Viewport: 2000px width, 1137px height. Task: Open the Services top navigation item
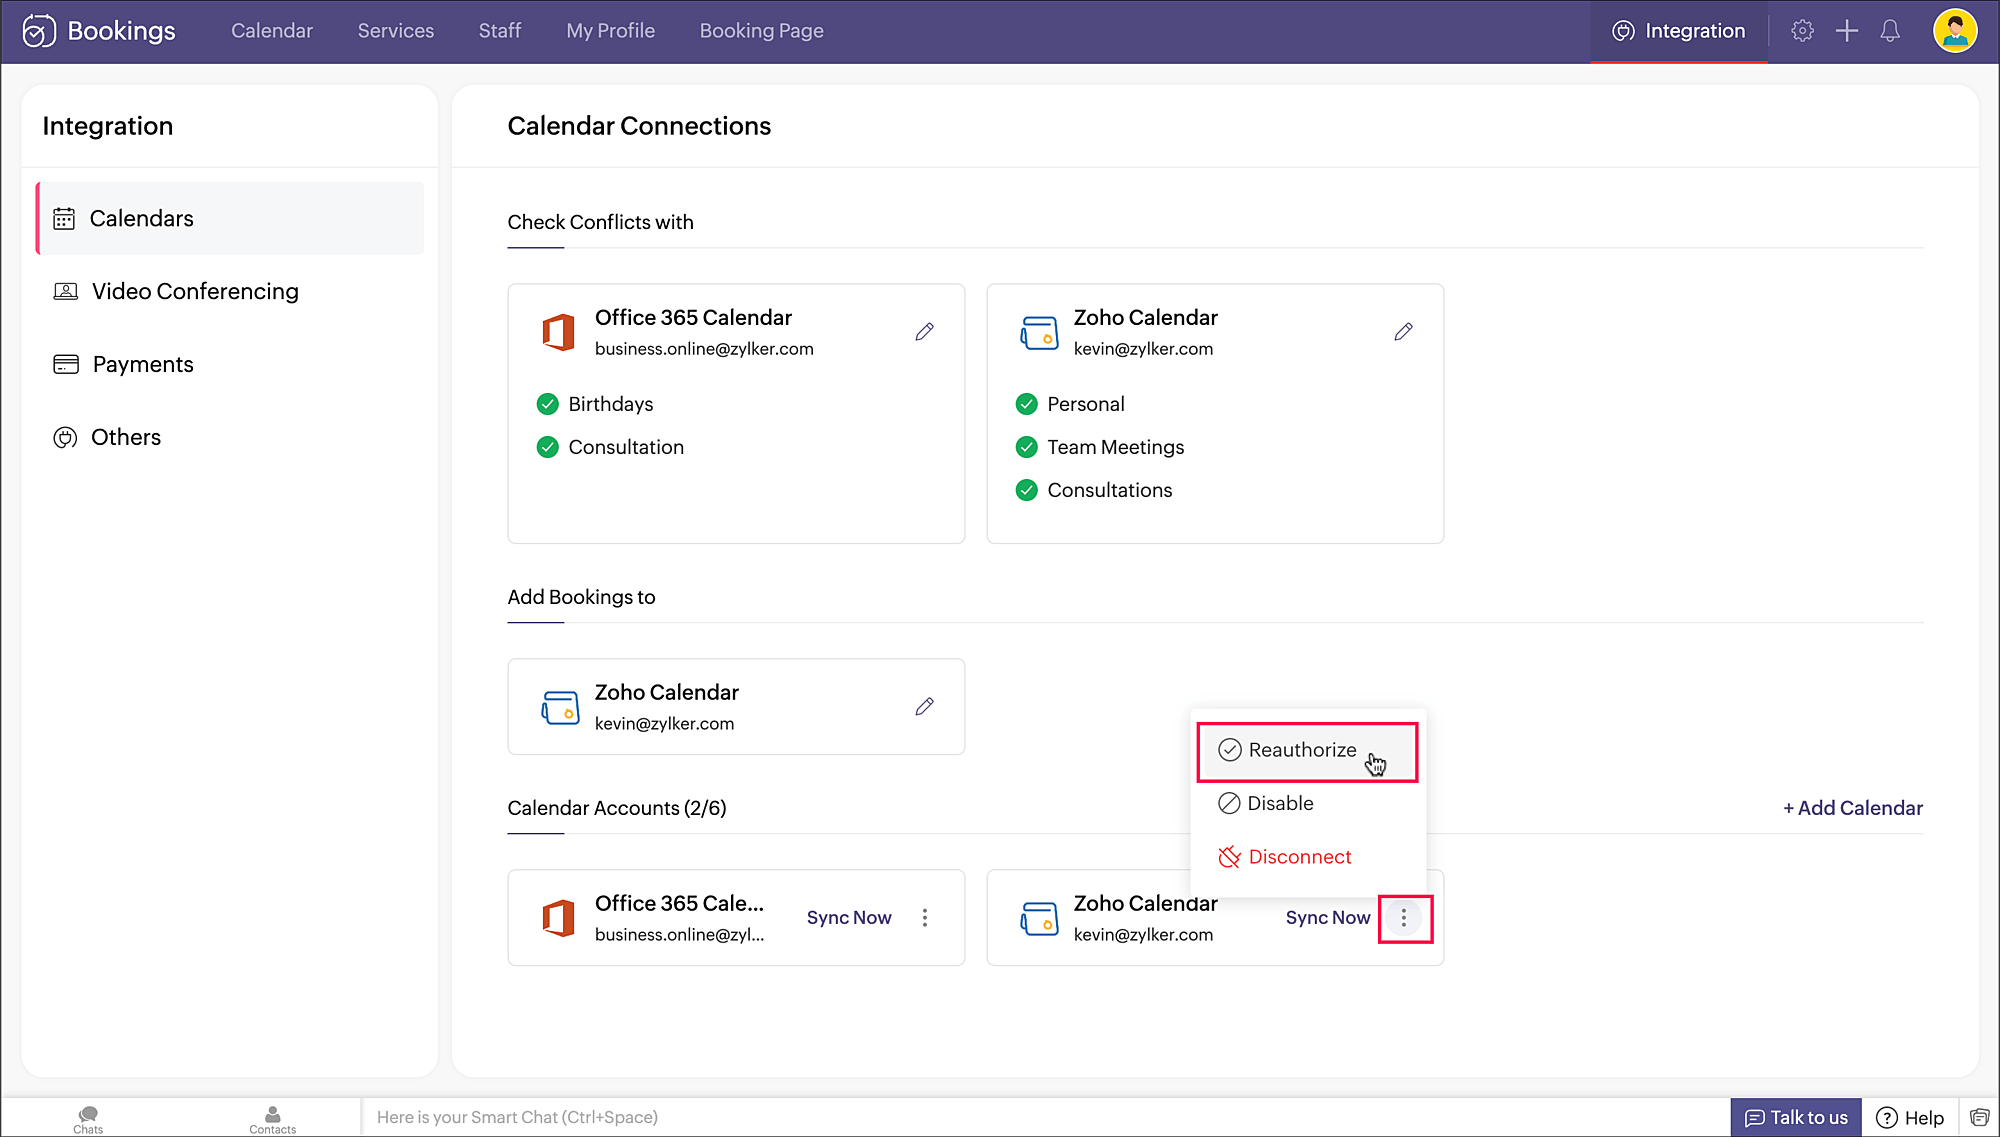pyautogui.click(x=396, y=31)
